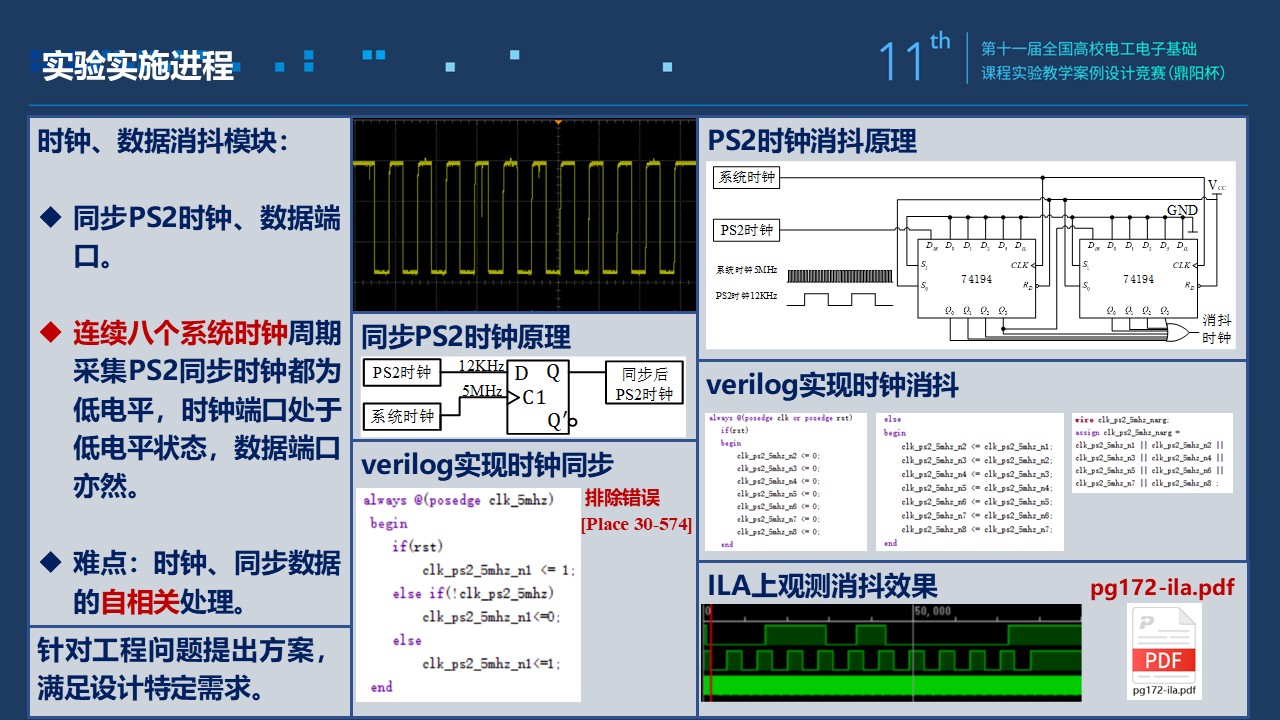Open the ILA debounce waveform capture
Viewport: 1280px width, 720px height.
coord(892,651)
